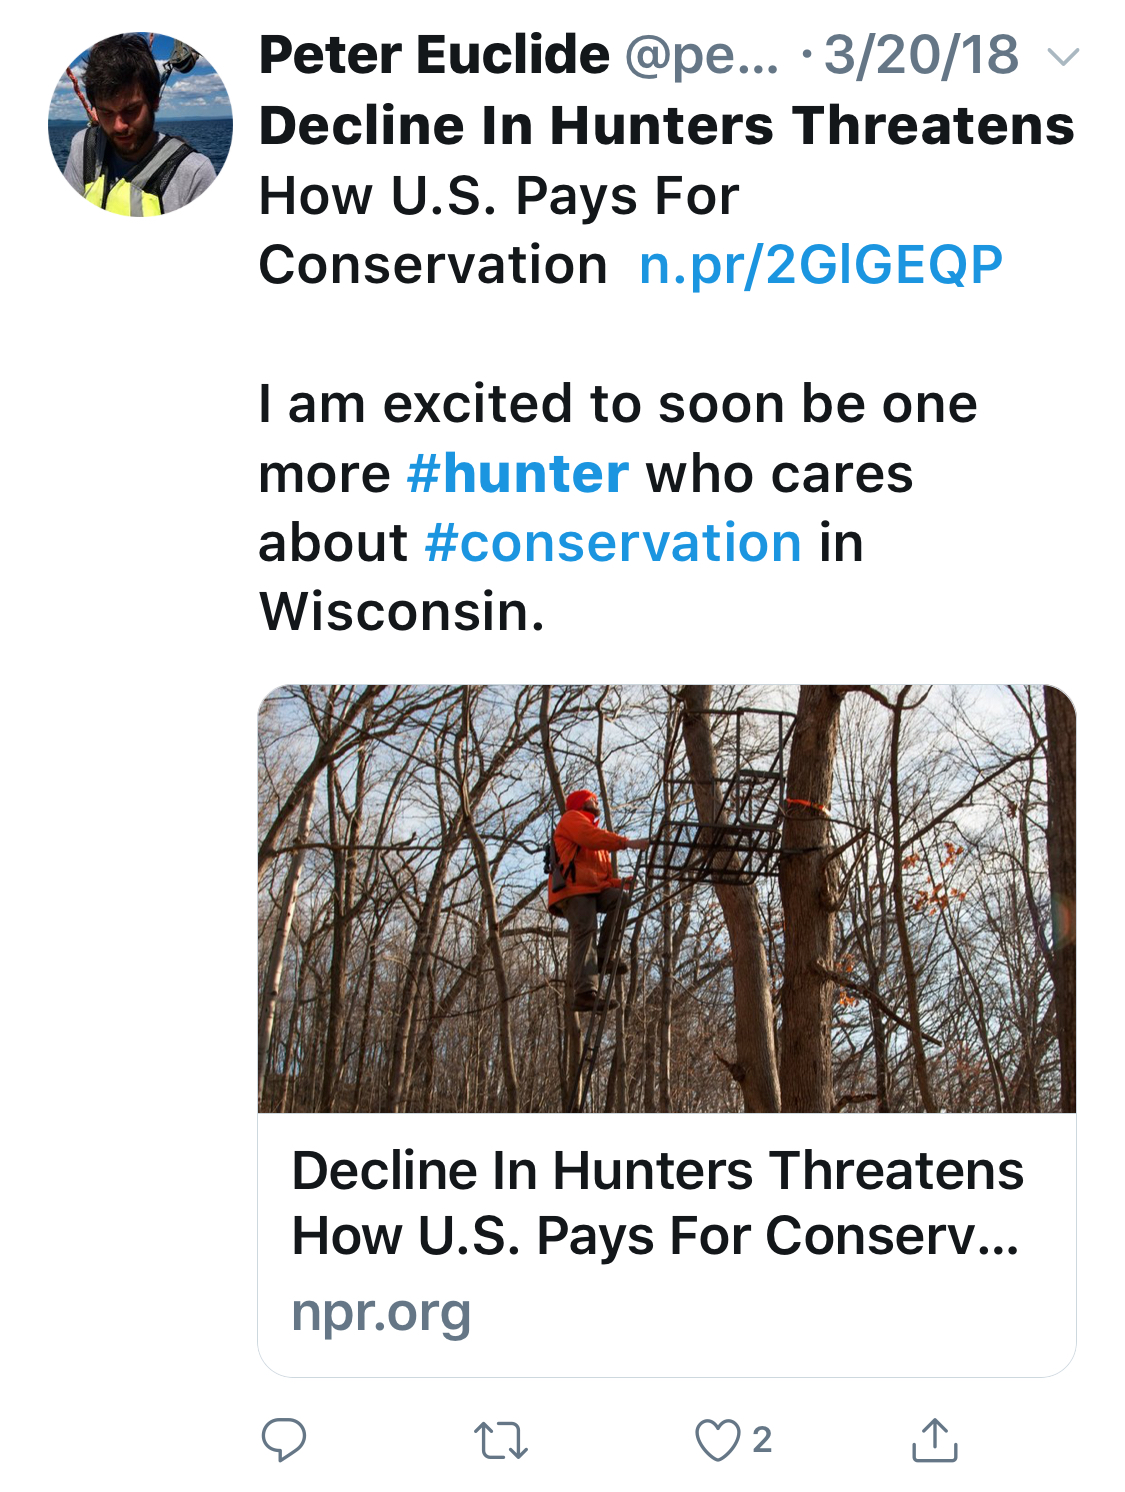1125x1492 pixels.
Task: Open the hunter tree stand photo
Action: tap(666, 898)
